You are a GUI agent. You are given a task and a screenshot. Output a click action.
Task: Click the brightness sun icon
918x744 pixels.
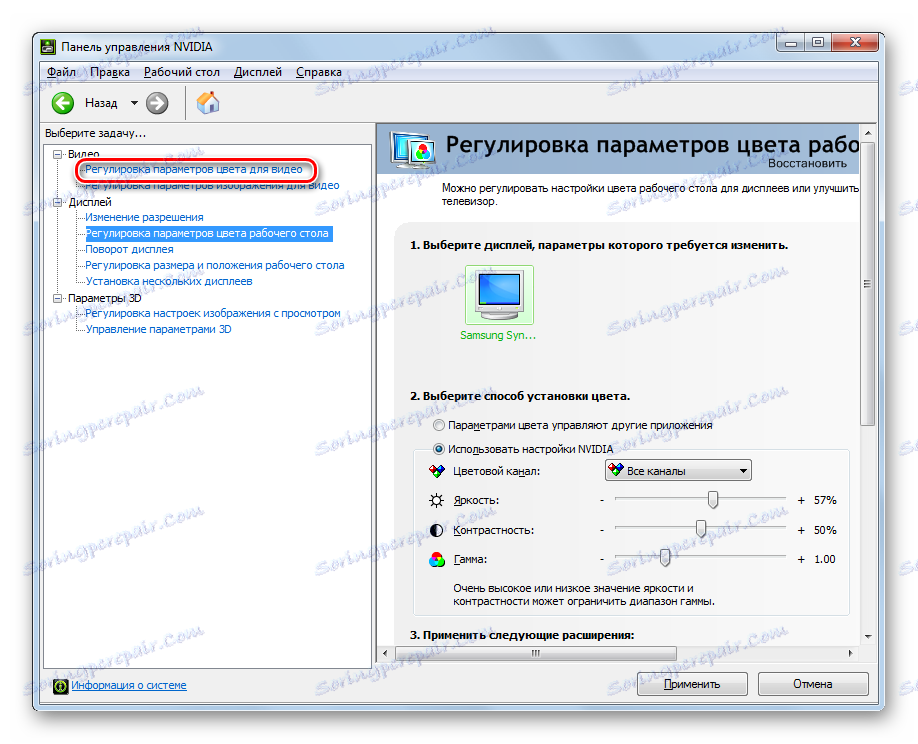(437, 500)
